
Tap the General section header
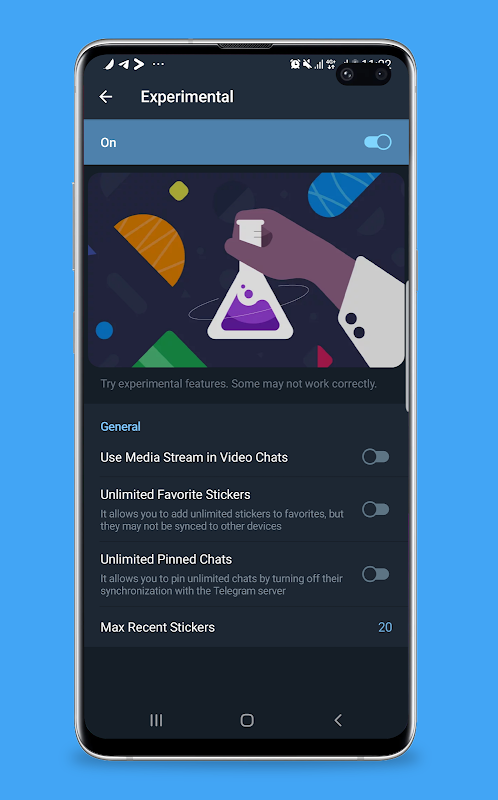coord(120,427)
